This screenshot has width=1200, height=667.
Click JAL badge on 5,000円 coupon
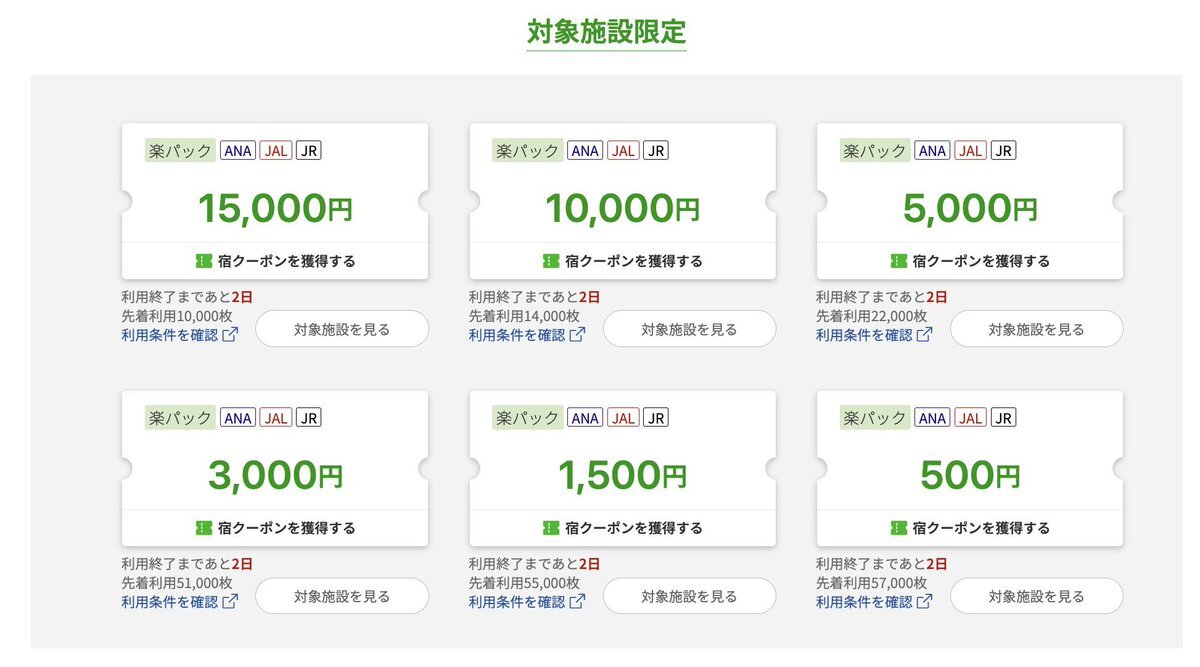(x=971, y=151)
